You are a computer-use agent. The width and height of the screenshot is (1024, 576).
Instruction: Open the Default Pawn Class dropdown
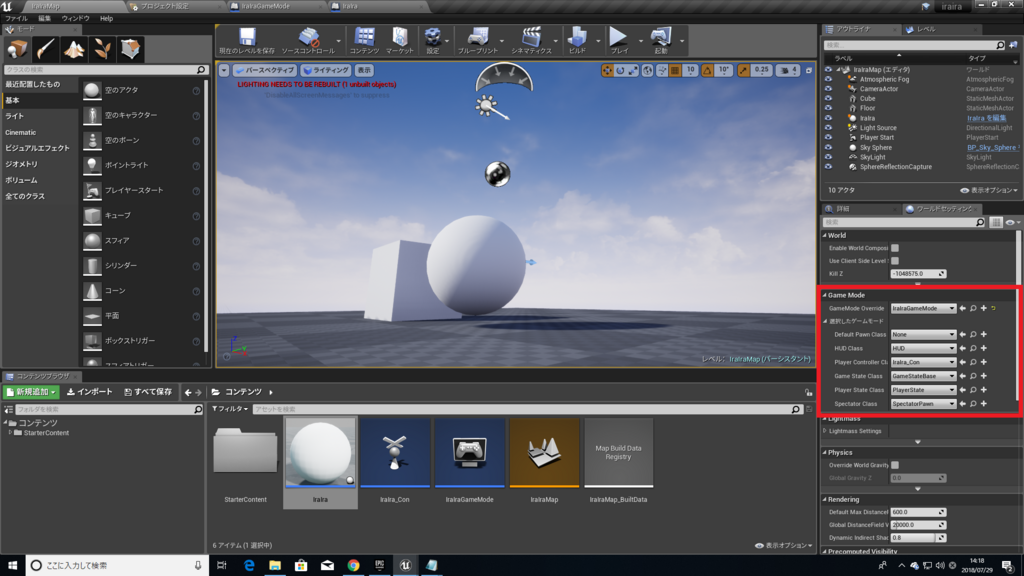click(x=923, y=334)
